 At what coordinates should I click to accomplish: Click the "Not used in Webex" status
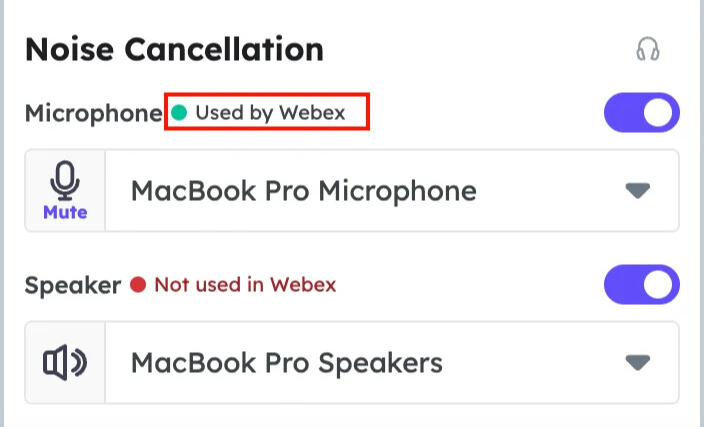pos(245,285)
